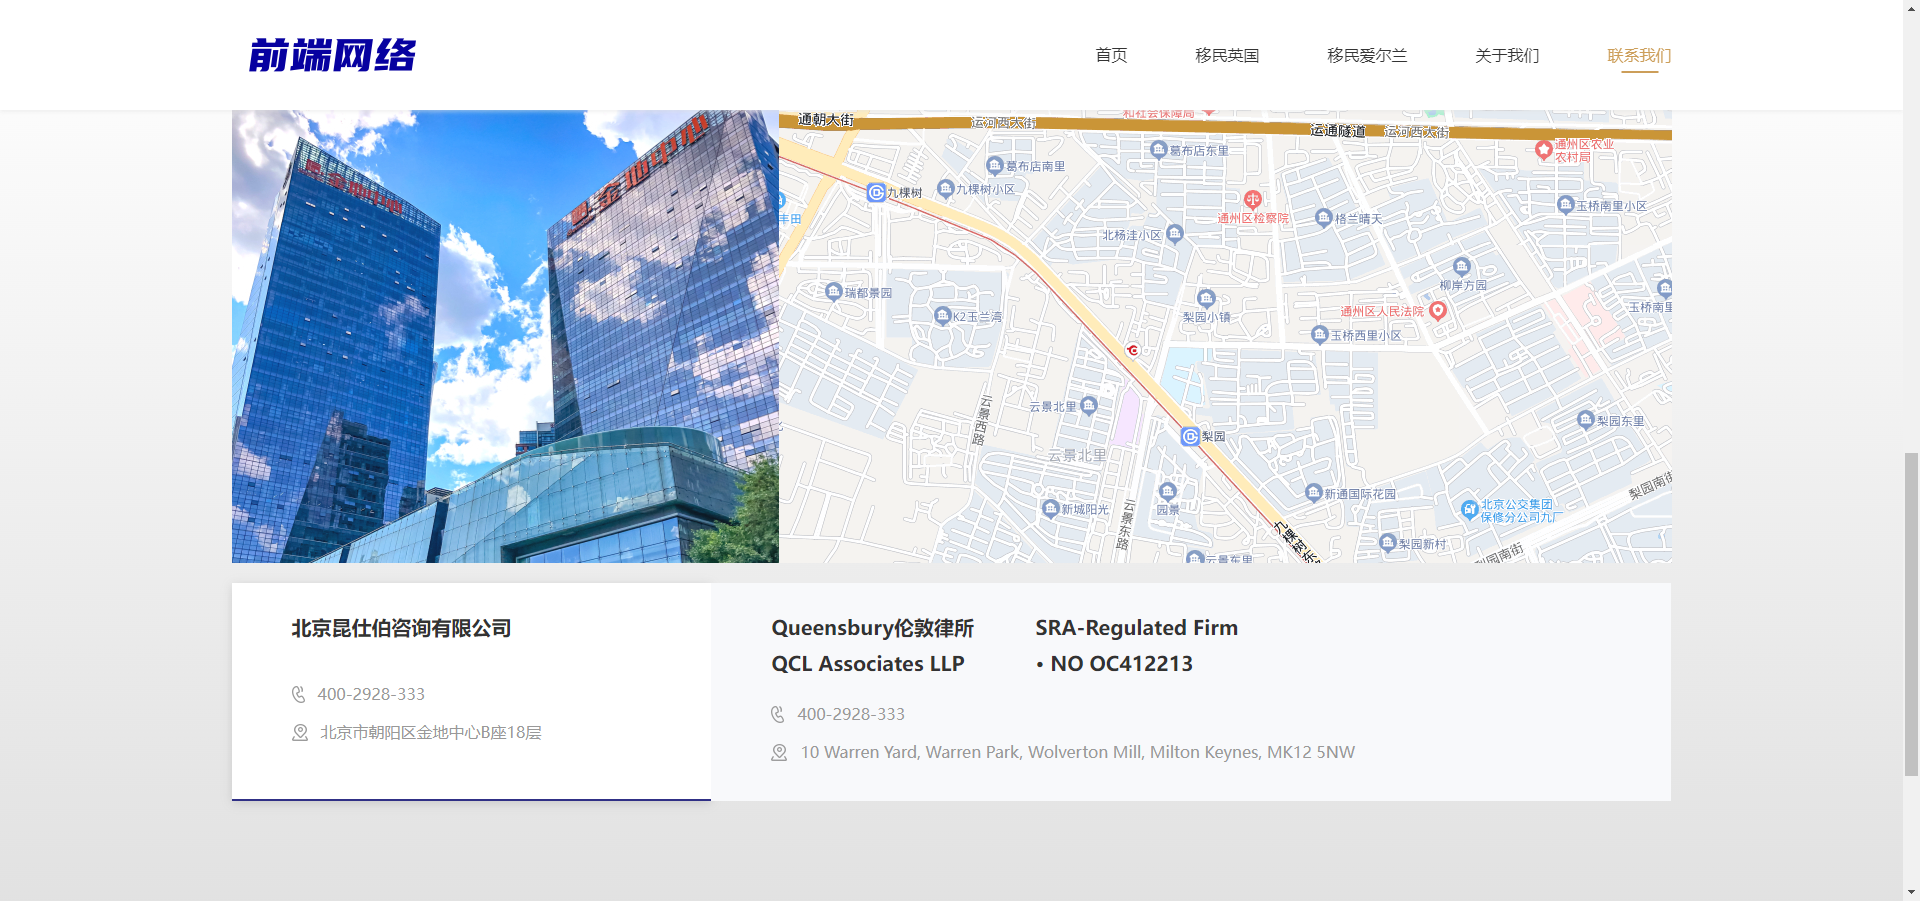Click the 通州区人民法院 map marker
This screenshot has height=901, width=1920.
coord(1438,310)
